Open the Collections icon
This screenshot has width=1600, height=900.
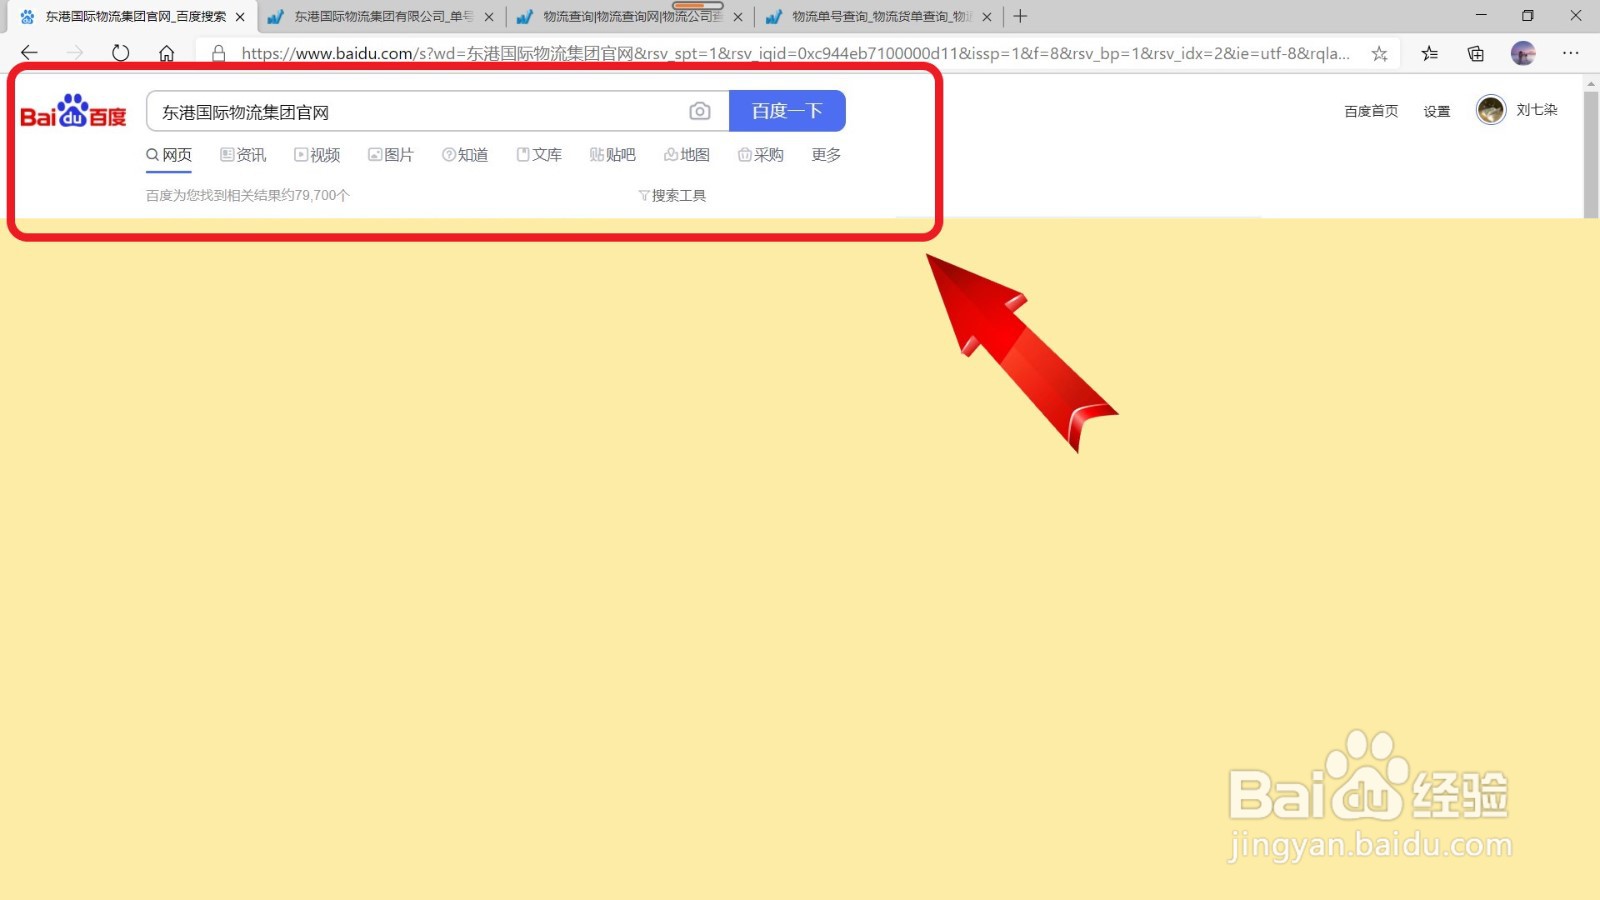click(x=1476, y=53)
